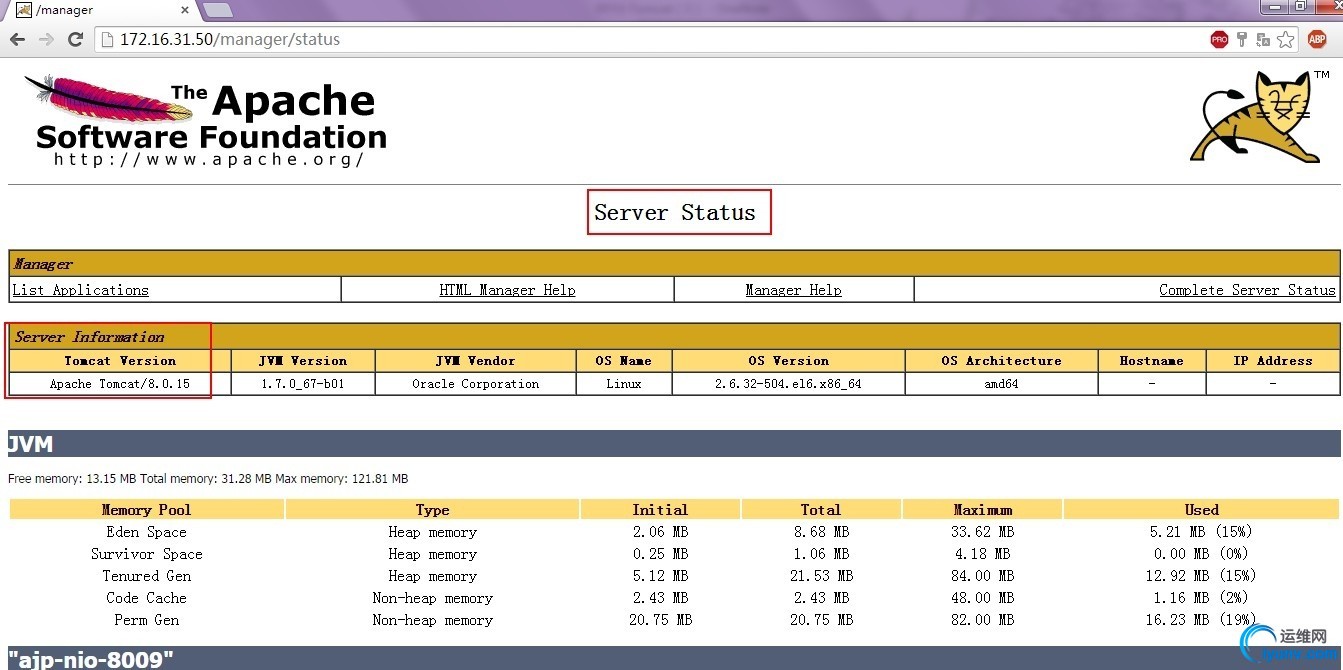Click the translate page icon

1264,40
